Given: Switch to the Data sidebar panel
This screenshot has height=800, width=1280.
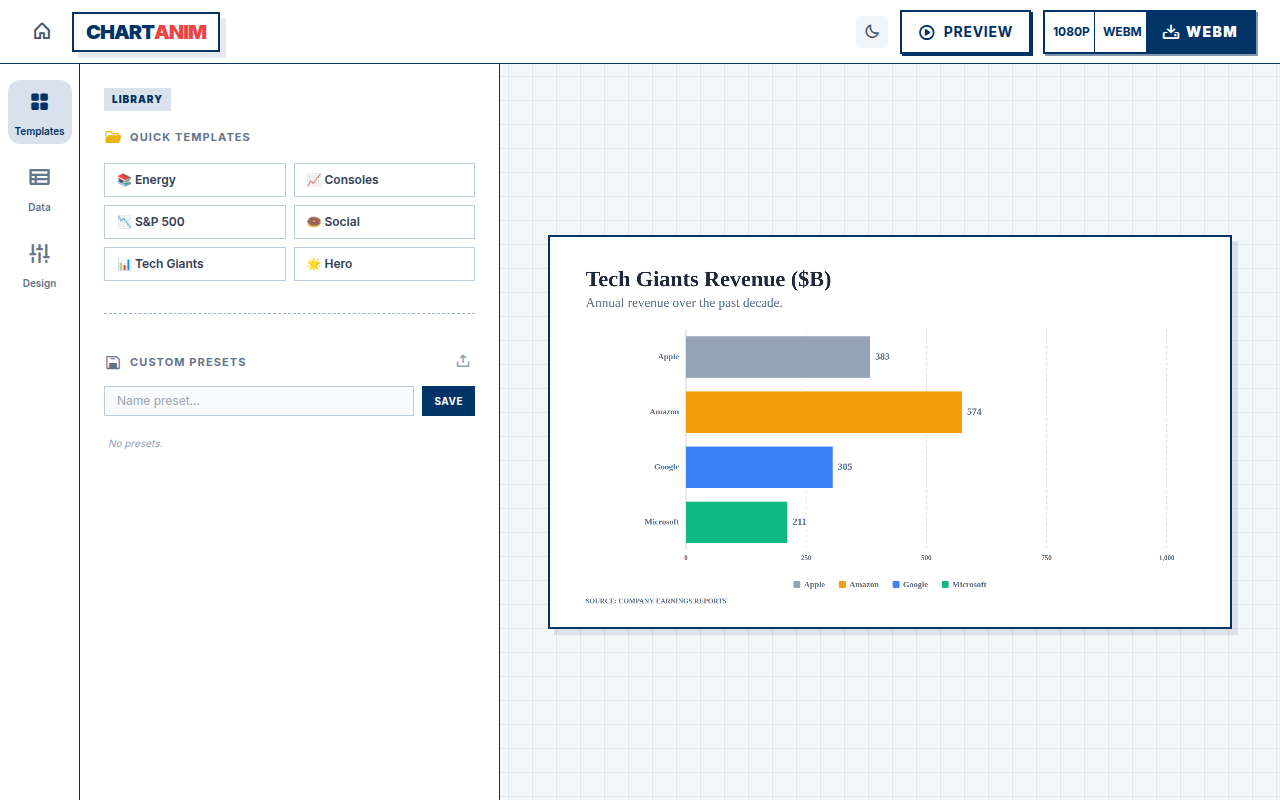Looking at the screenshot, I should pos(40,188).
